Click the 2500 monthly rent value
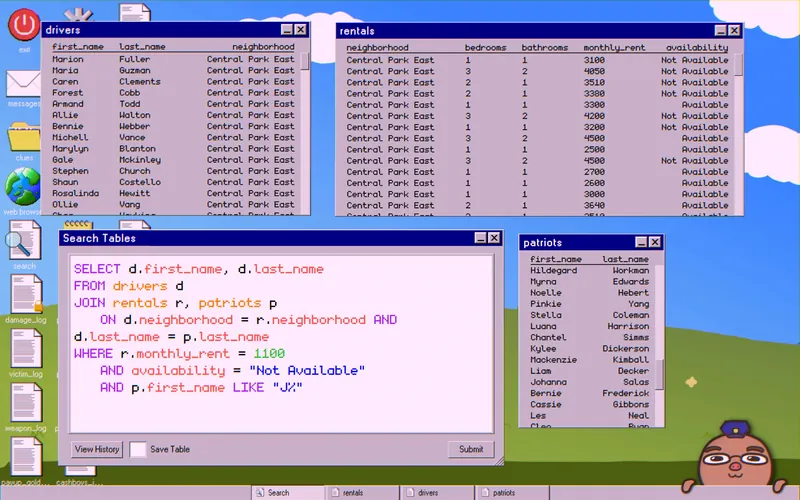 coord(594,149)
